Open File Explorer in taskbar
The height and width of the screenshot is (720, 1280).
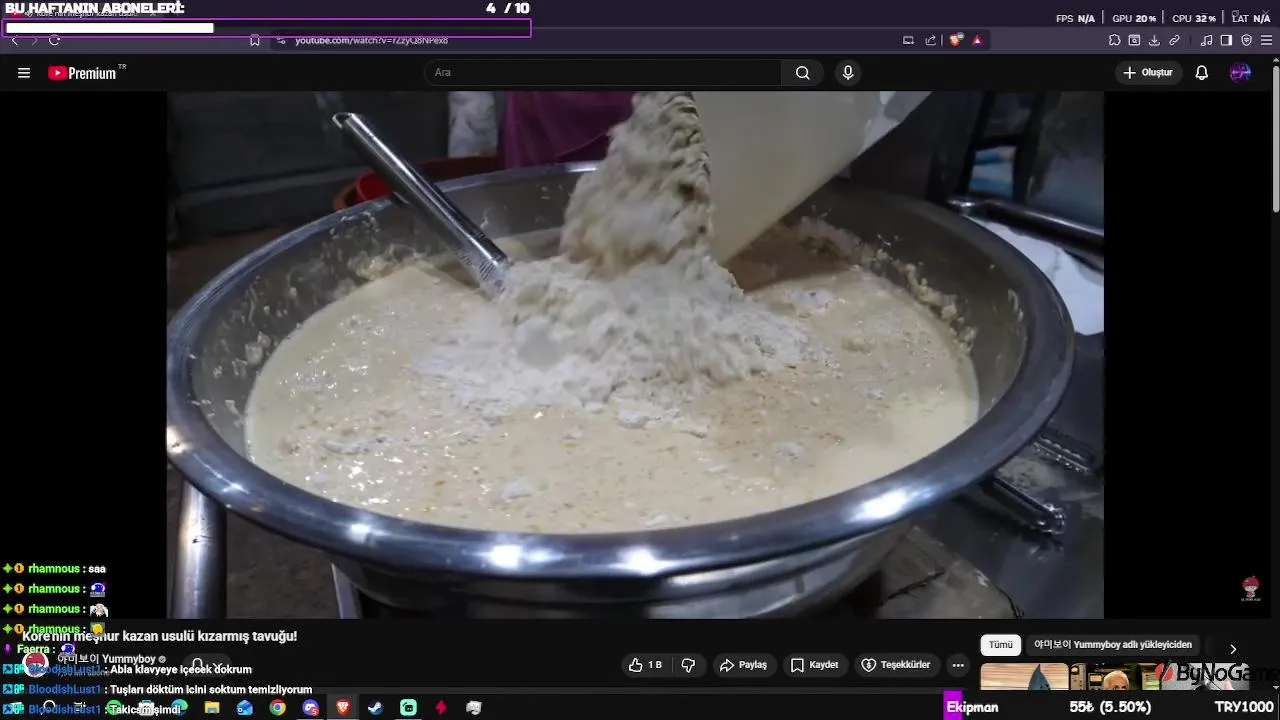click(212, 708)
